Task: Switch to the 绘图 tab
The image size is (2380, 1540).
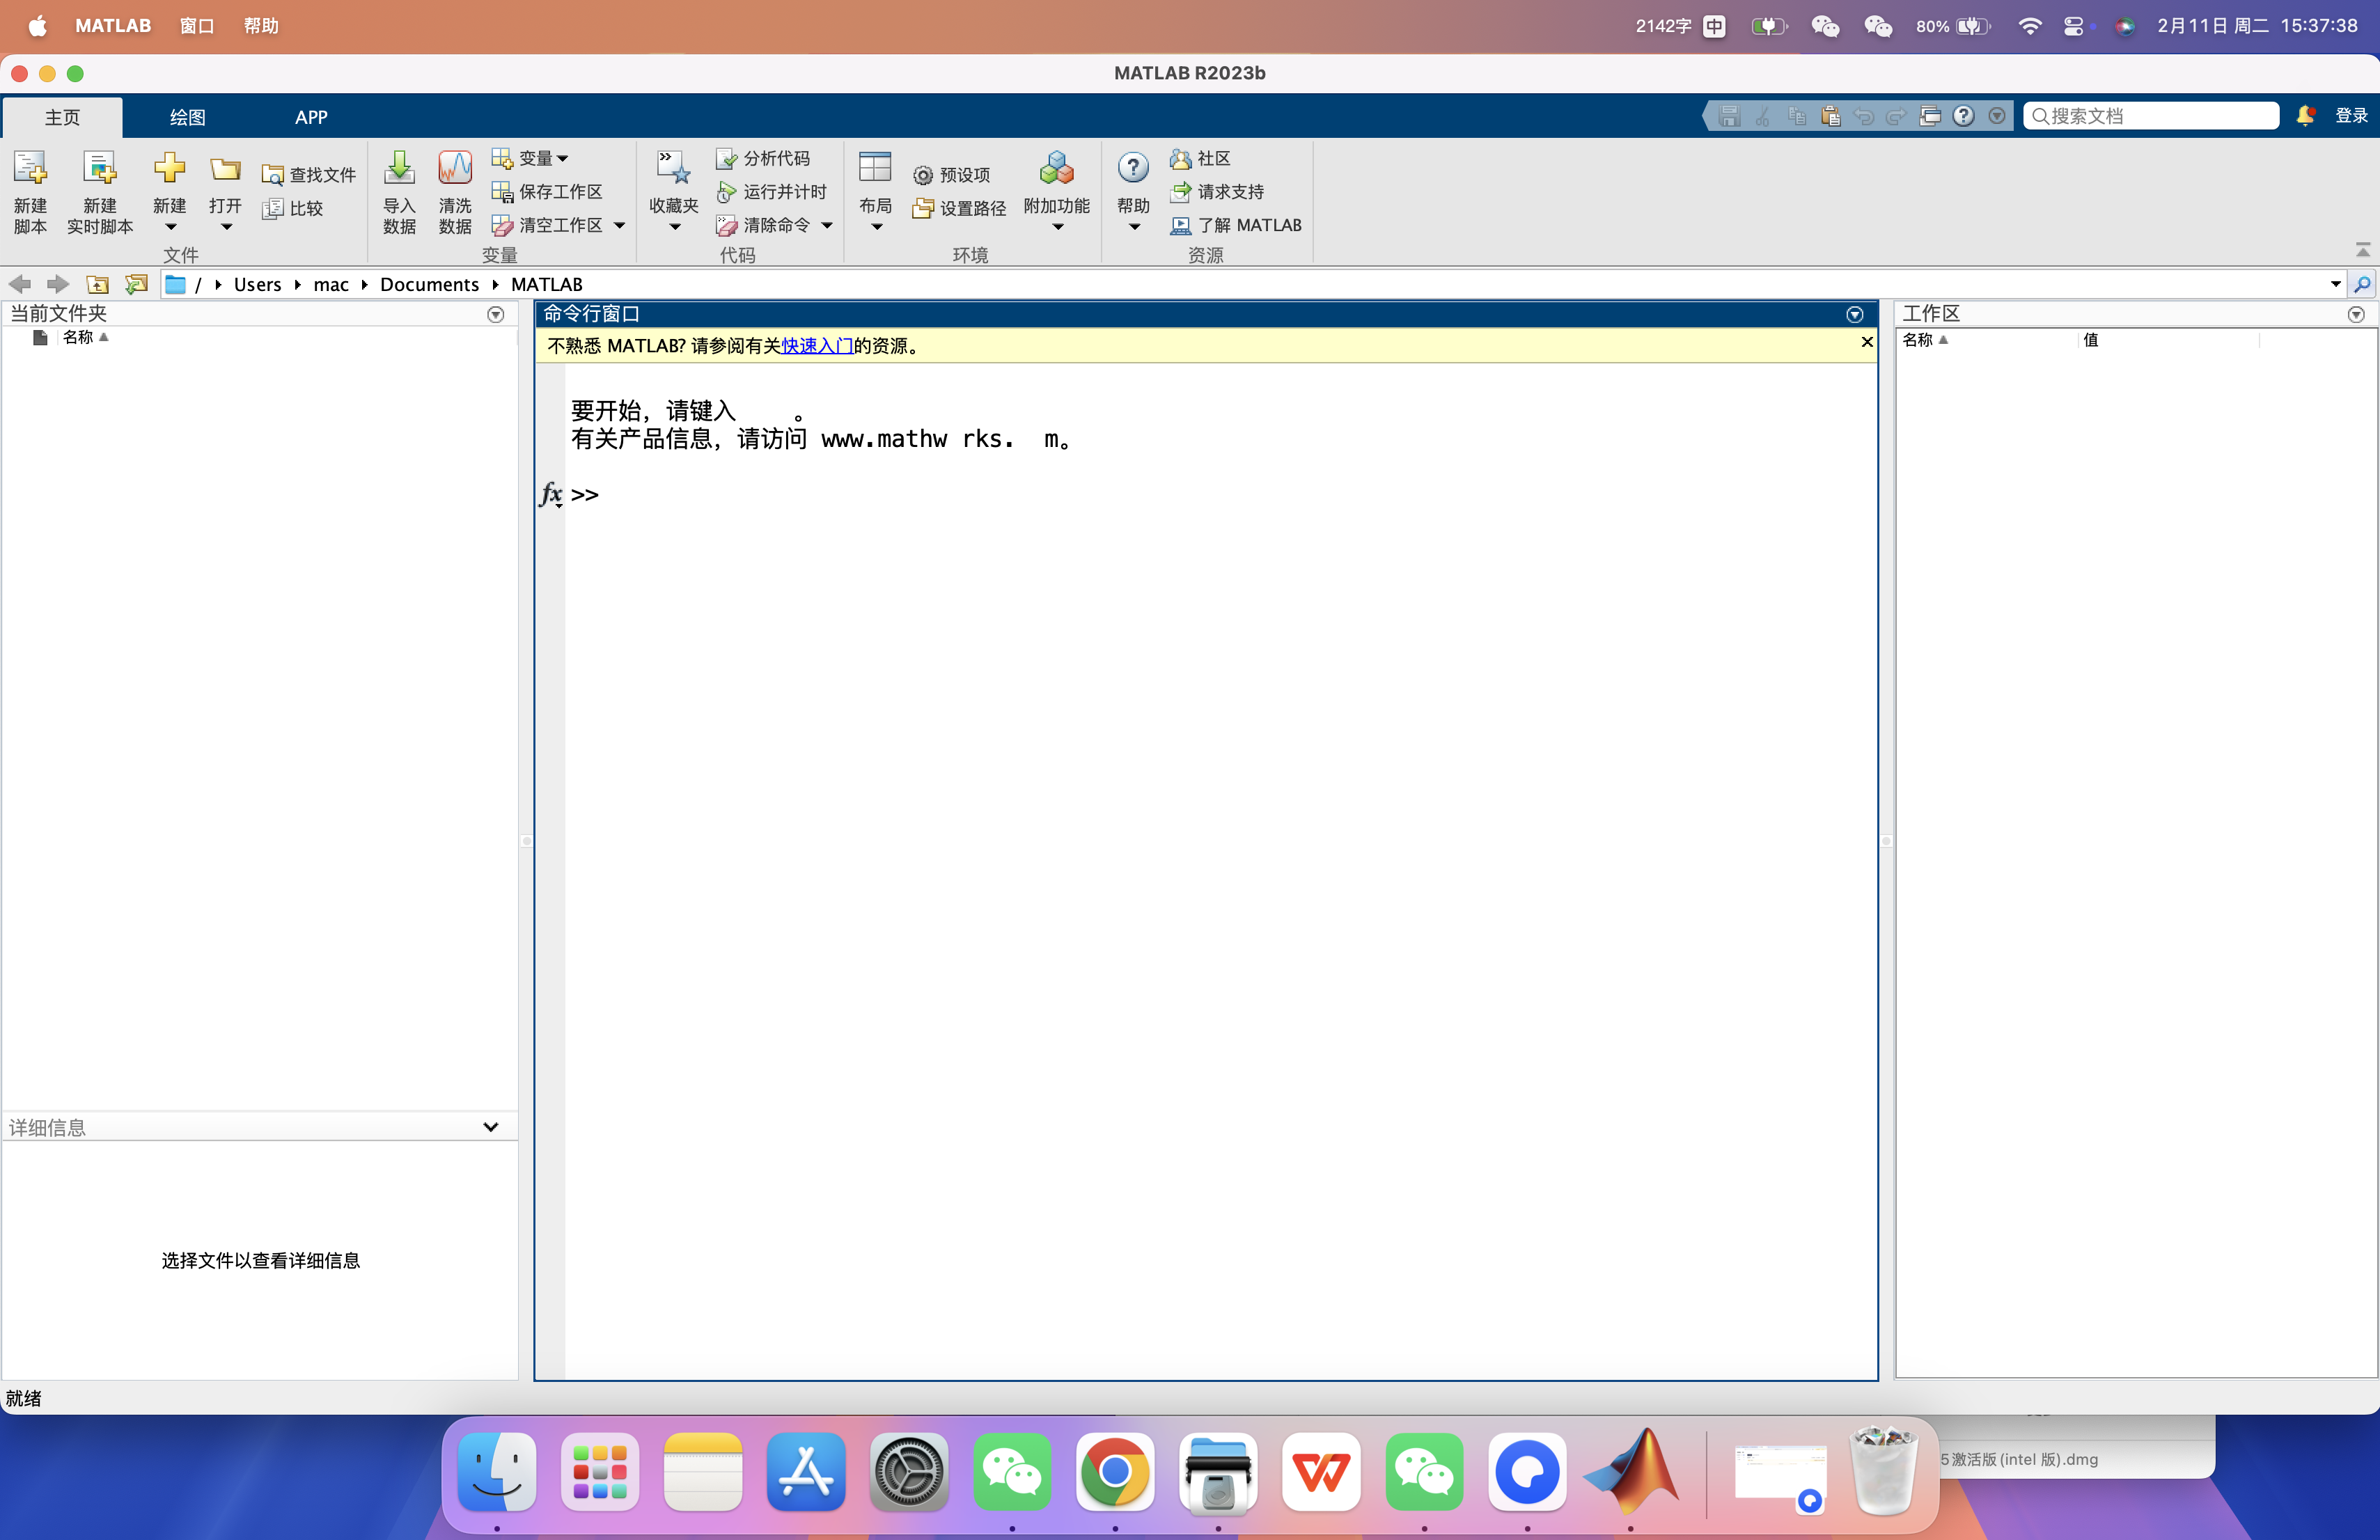Action: [186, 117]
